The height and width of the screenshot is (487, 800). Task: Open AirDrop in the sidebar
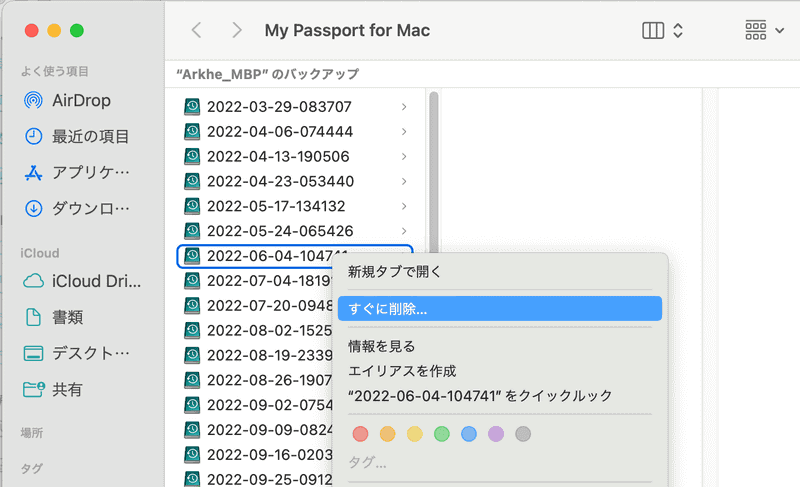point(67,100)
